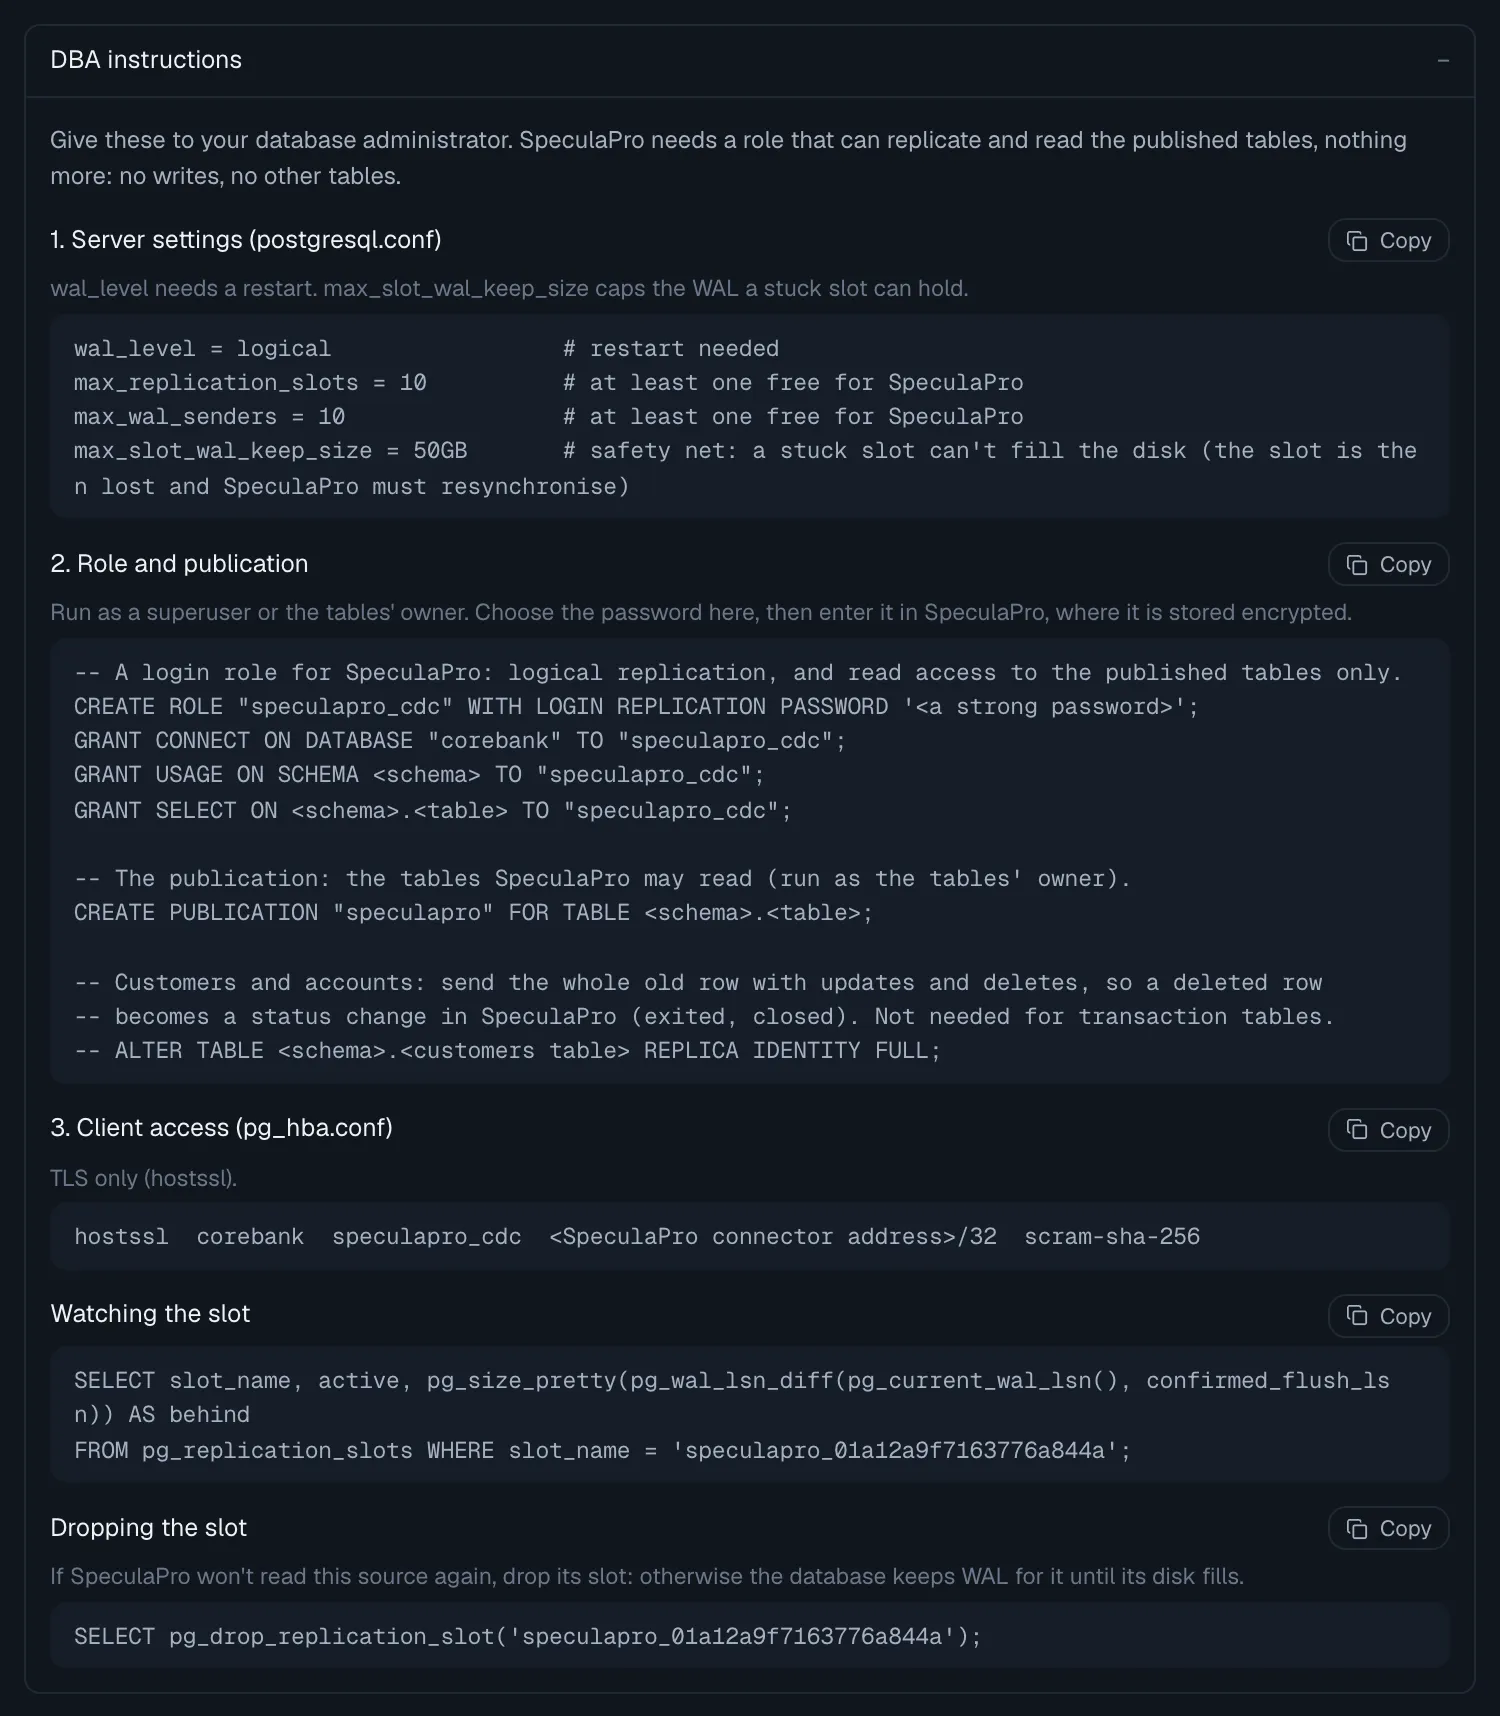Click the GRANT CONNECT ON DATABASE line
The height and width of the screenshot is (1716, 1500).
[460, 741]
